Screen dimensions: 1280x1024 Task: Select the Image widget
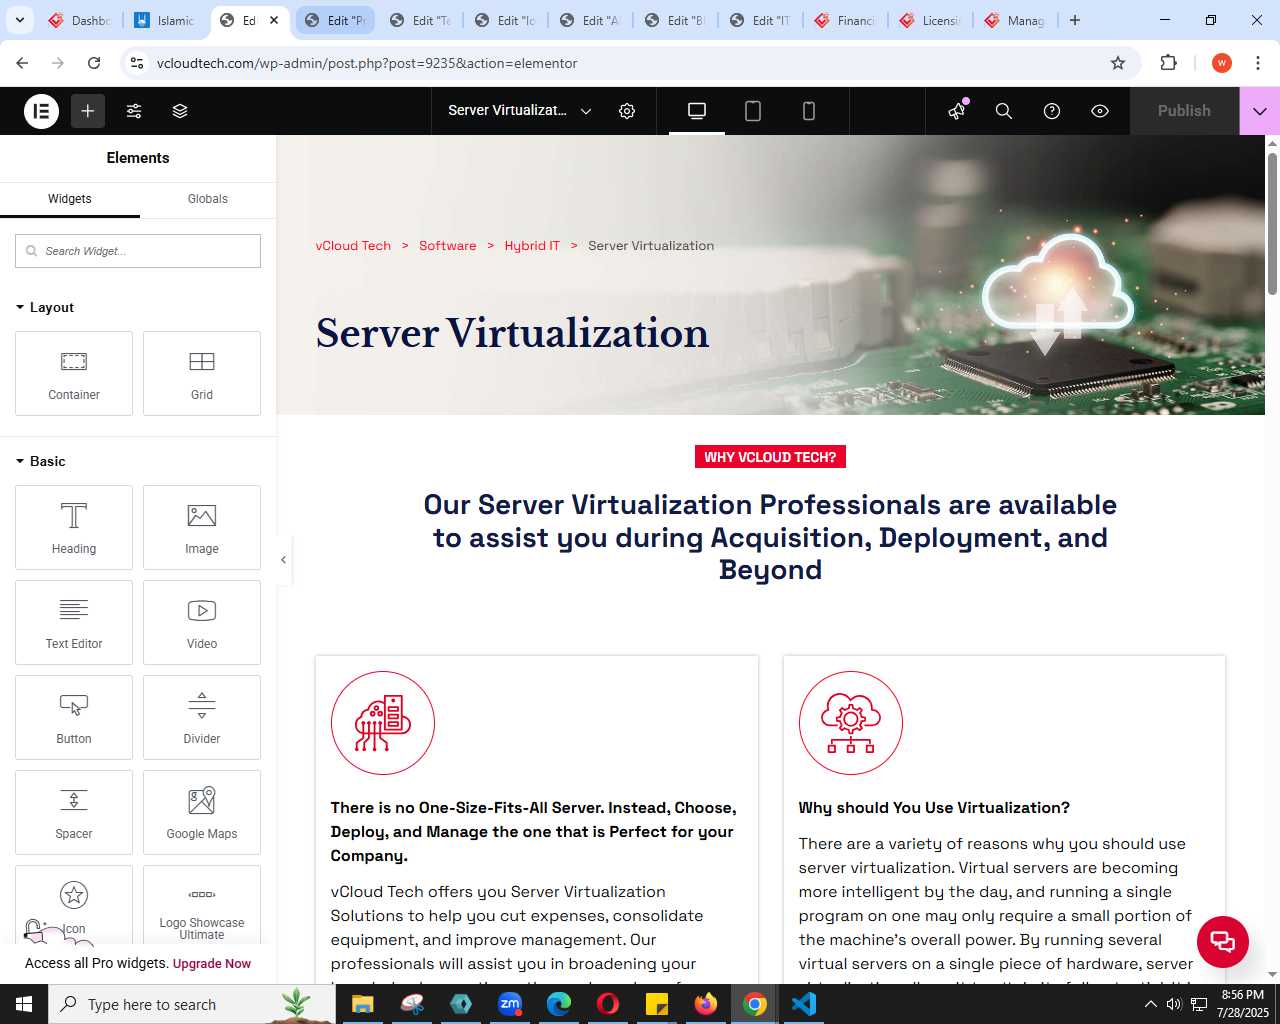202,527
